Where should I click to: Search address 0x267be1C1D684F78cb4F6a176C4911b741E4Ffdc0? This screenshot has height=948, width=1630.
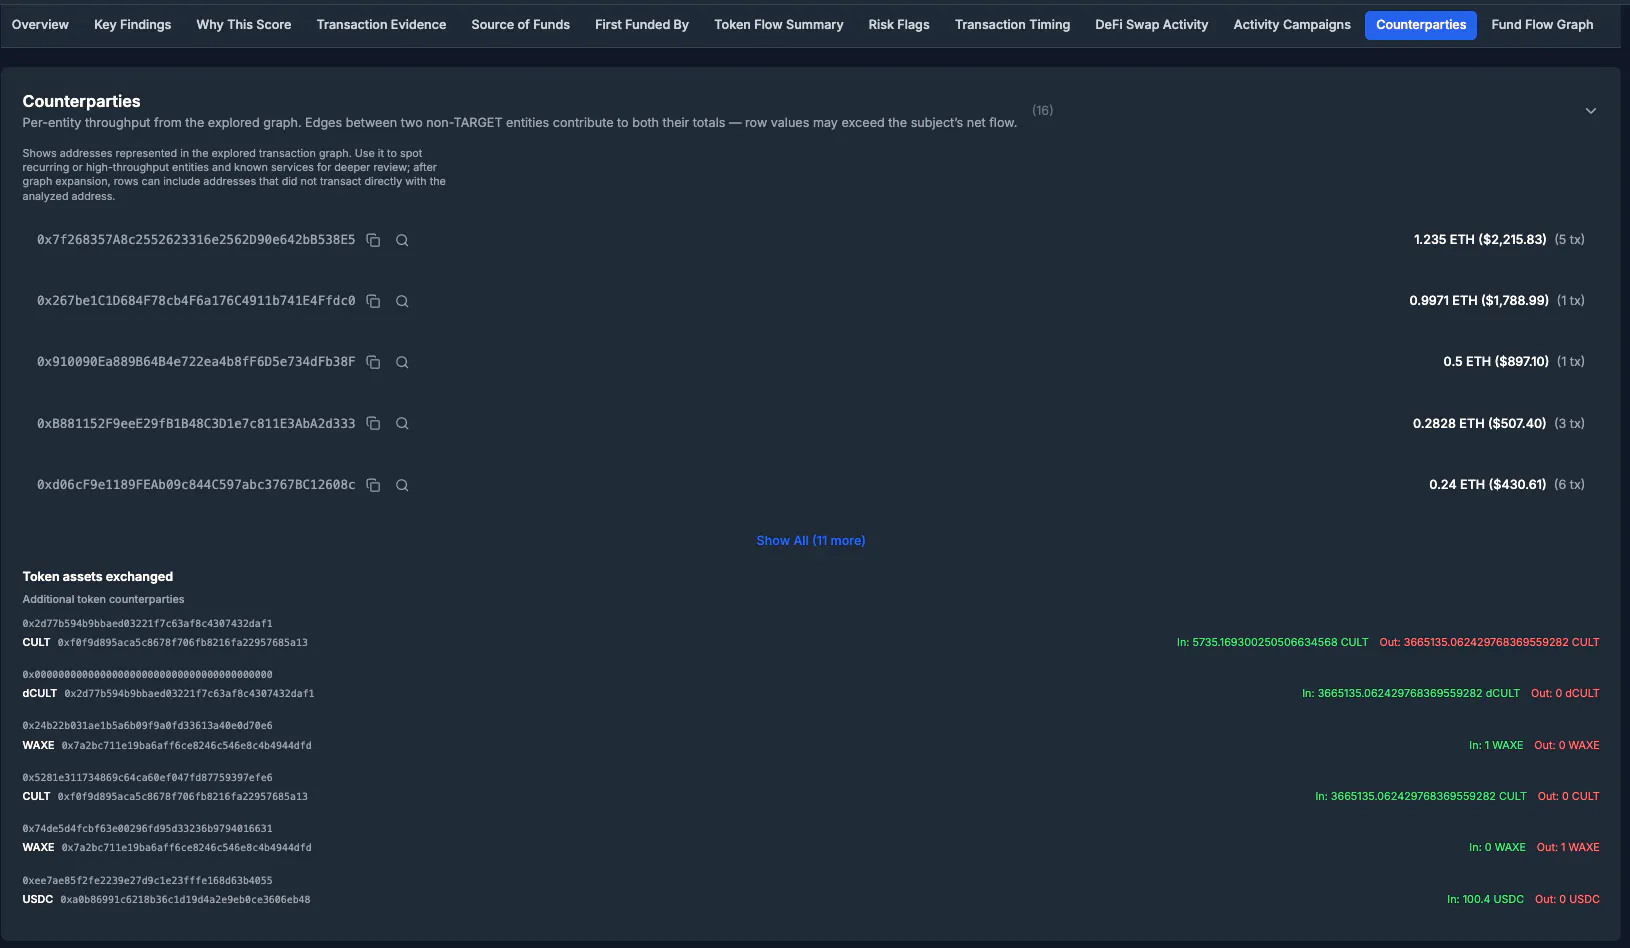(x=402, y=301)
